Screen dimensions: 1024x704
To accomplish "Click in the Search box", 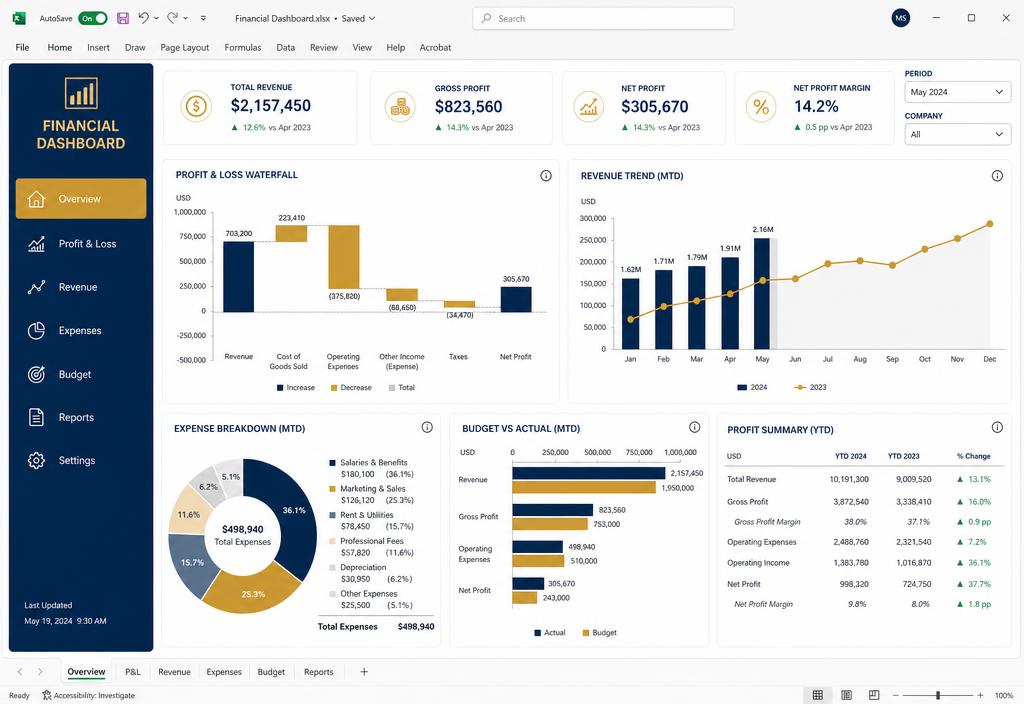I will pyautogui.click(x=603, y=18).
